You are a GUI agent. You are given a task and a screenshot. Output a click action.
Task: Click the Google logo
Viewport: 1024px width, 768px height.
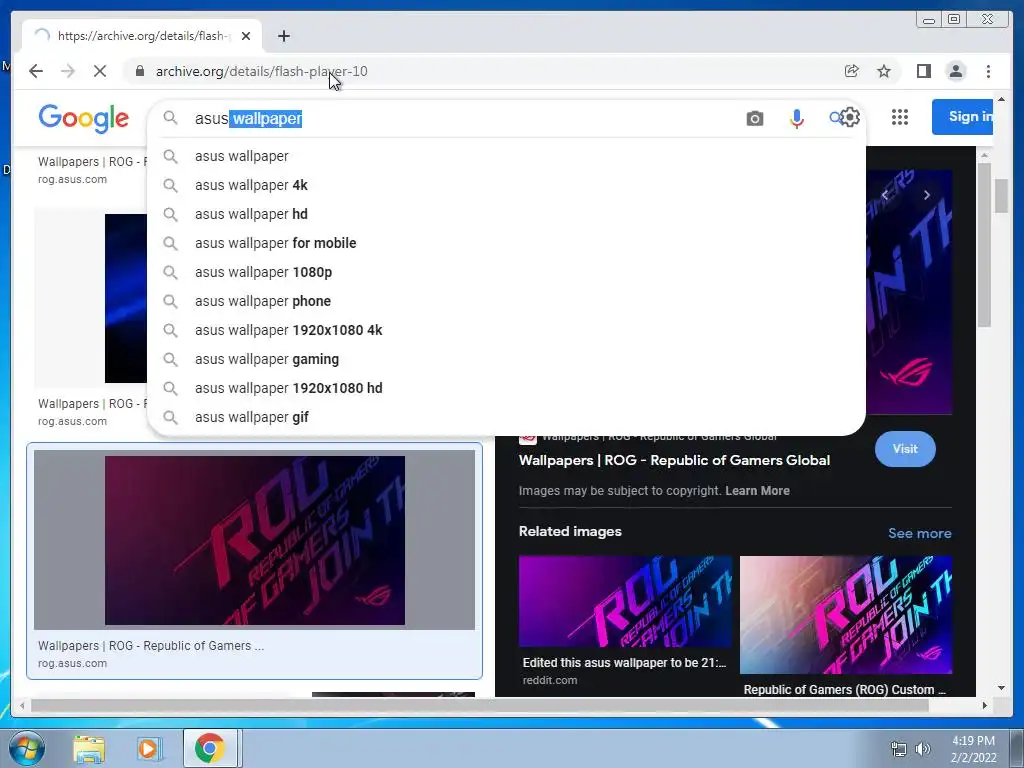click(84, 118)
